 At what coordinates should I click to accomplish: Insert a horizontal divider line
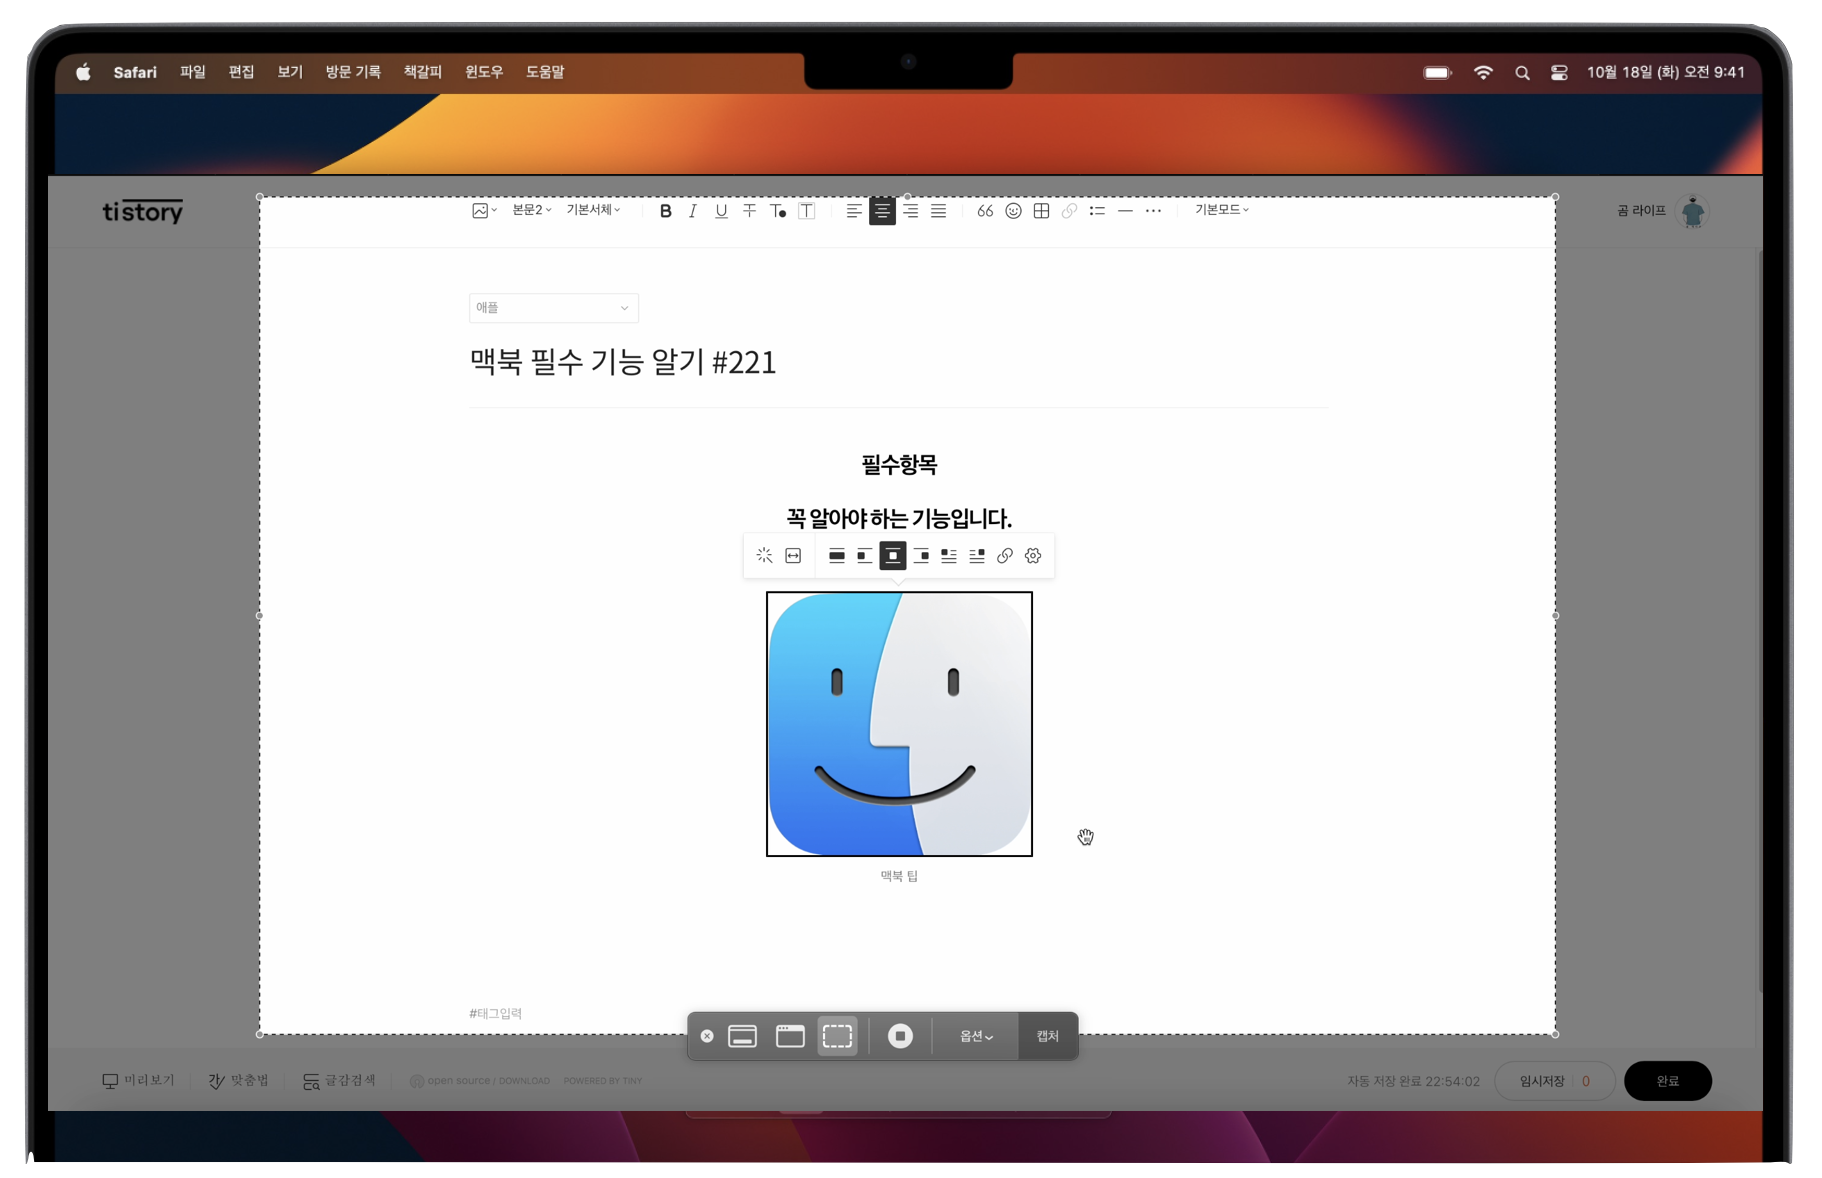click(x=1125, y=211)
